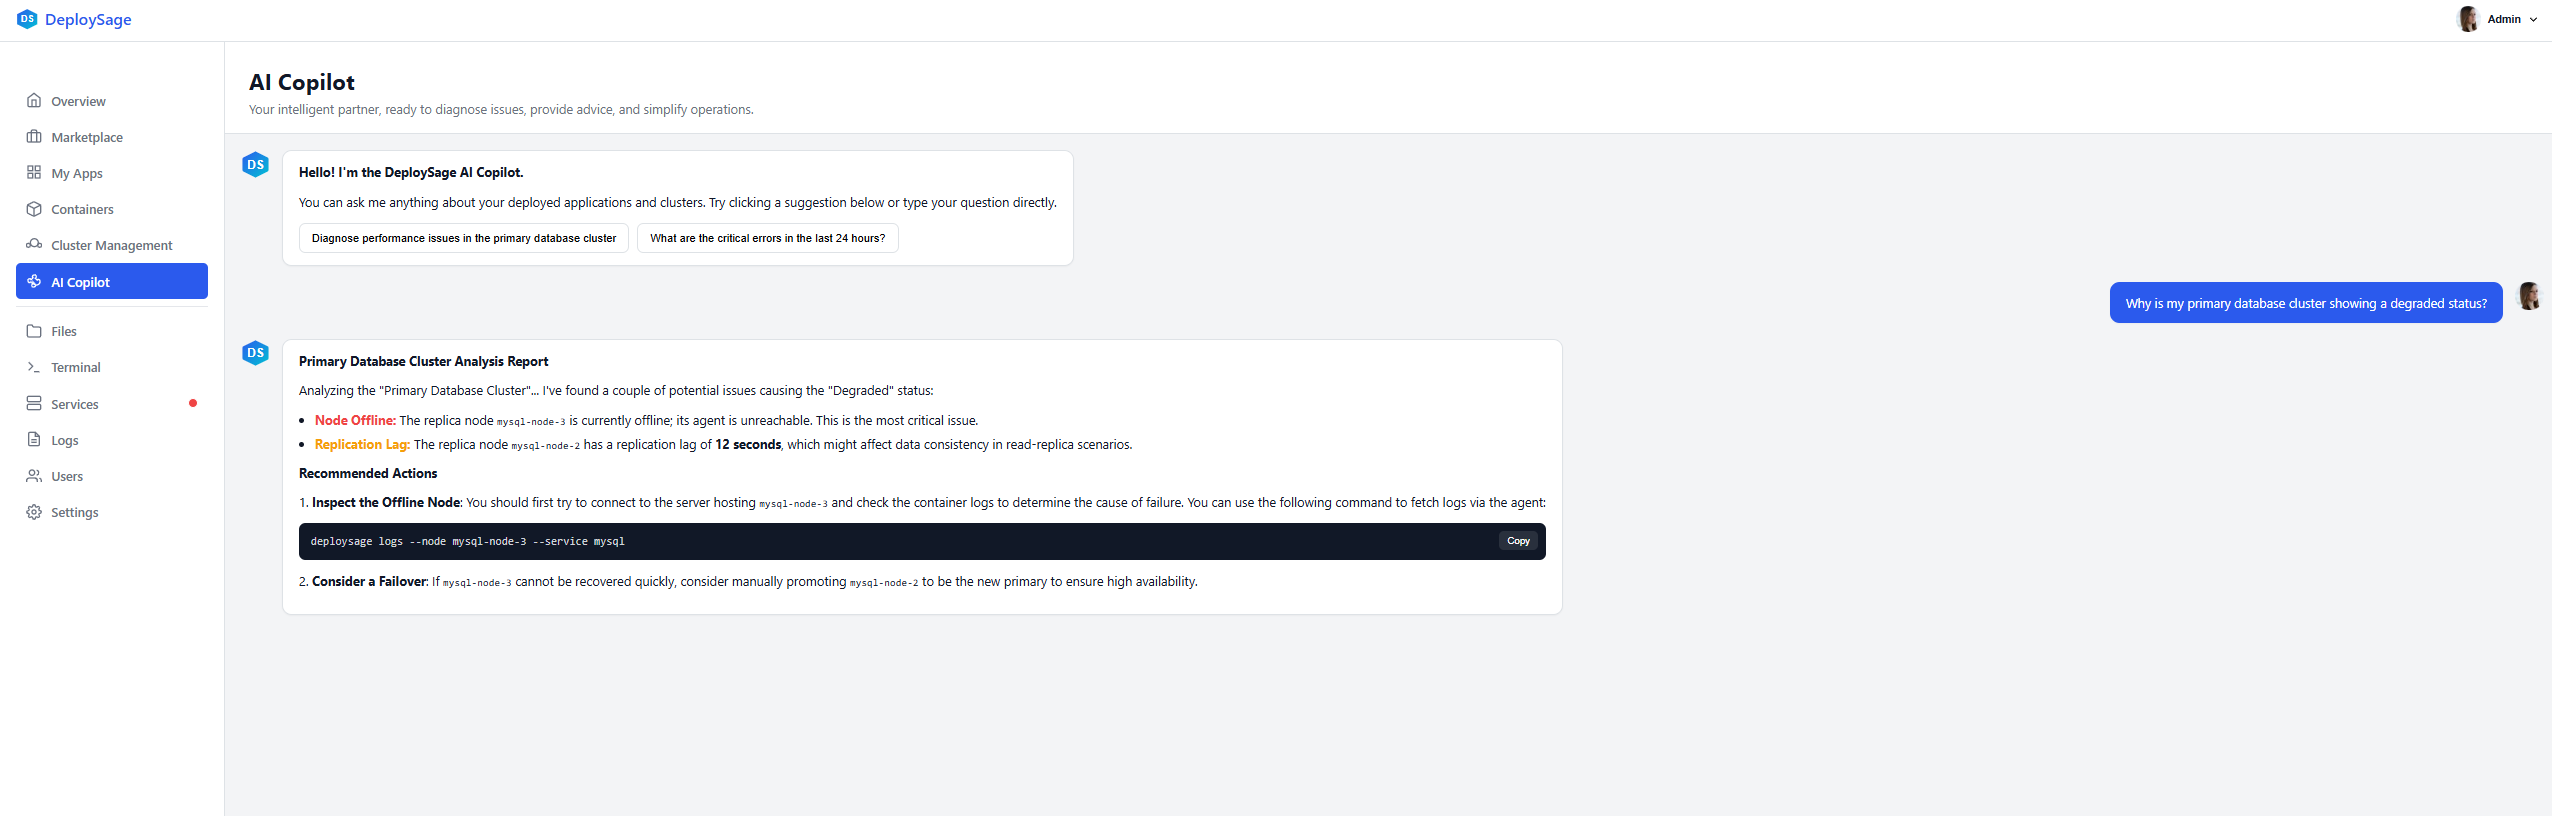Click the Logs document icon
Viewport: 2552px width, 816px height.
34,440
